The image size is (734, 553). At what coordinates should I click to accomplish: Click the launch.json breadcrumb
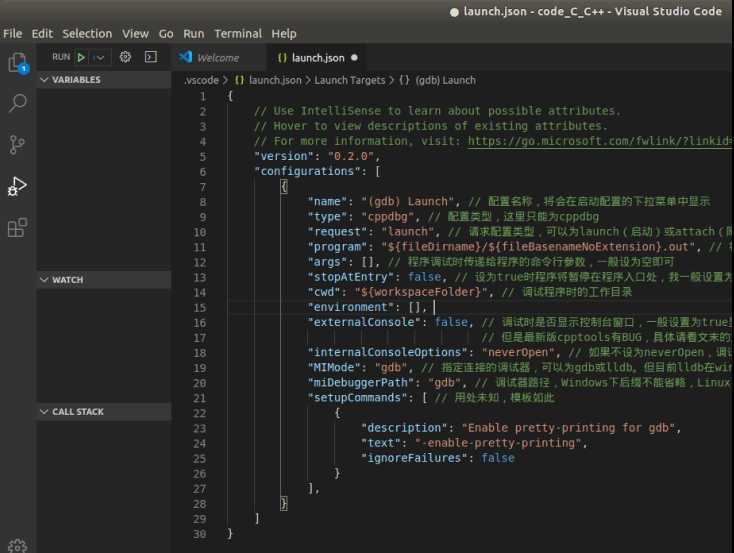click(275, 80)
